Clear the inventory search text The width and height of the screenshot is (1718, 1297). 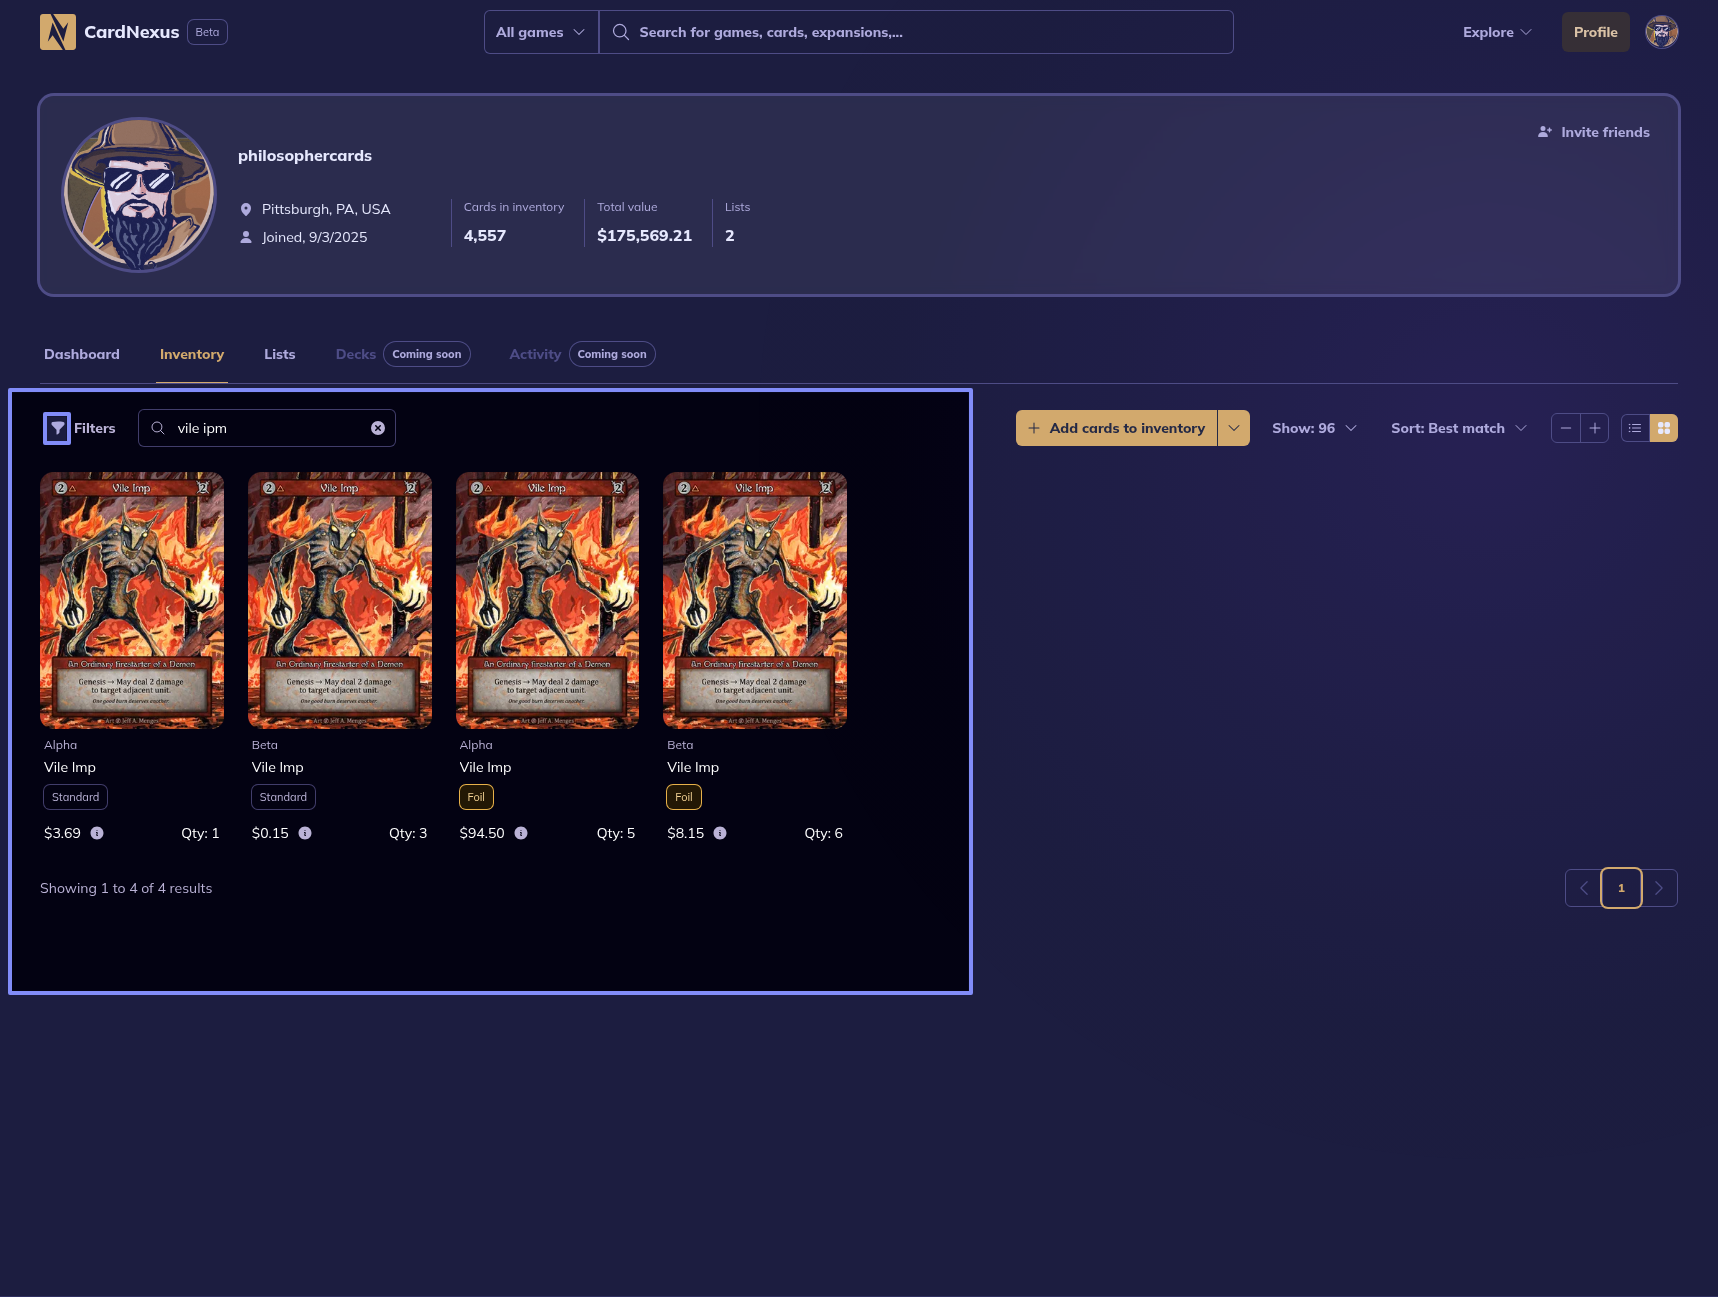[x=378, y=428]
